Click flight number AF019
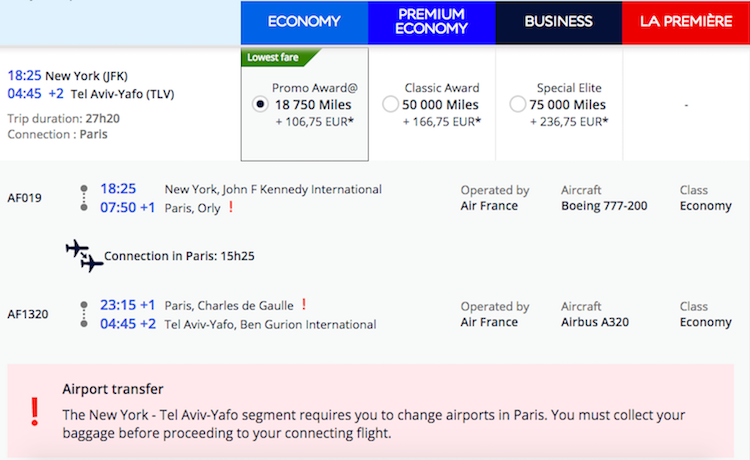 point(24,198)
